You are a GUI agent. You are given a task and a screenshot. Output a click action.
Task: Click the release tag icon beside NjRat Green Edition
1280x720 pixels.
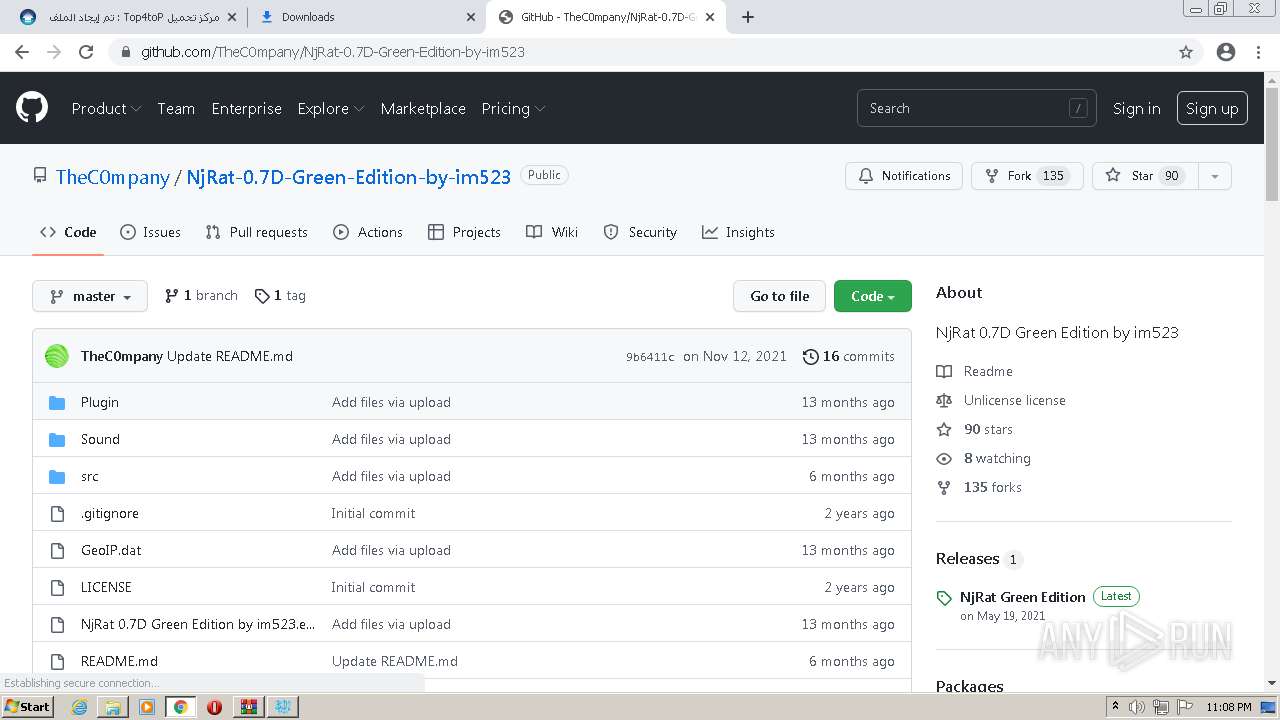tap(944, 598)
